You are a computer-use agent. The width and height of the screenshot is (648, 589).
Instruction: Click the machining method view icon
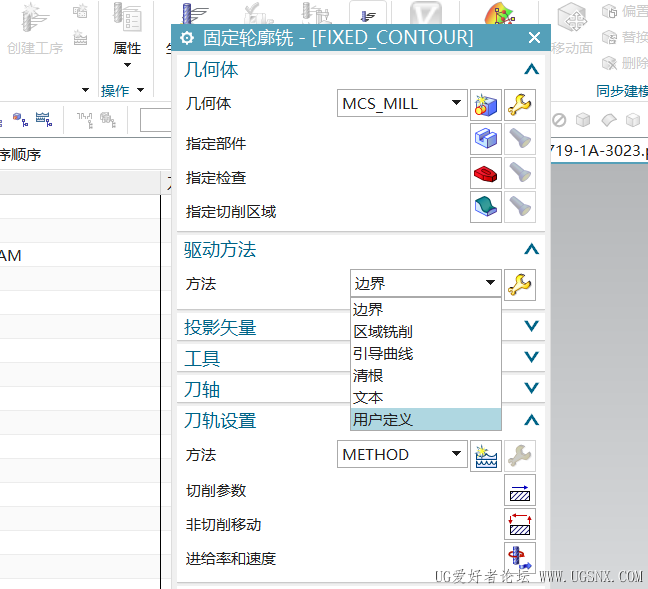[44, 119]
